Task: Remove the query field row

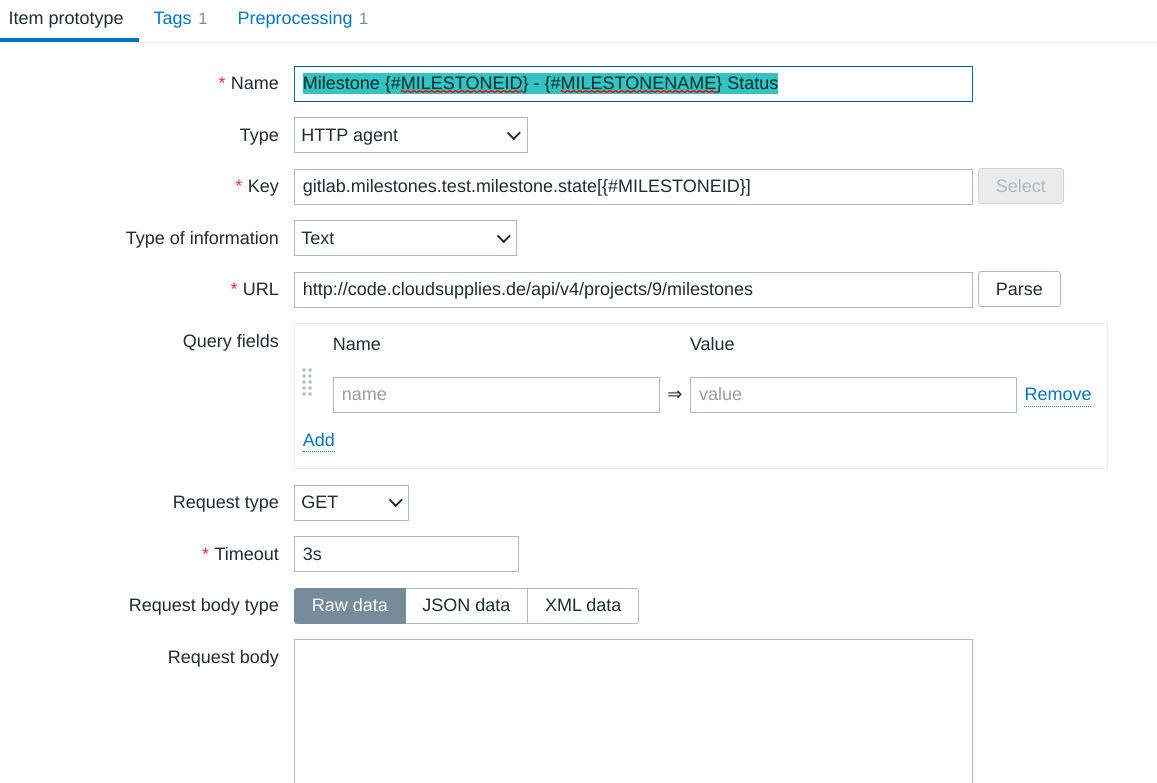Action: point(1057,394)
